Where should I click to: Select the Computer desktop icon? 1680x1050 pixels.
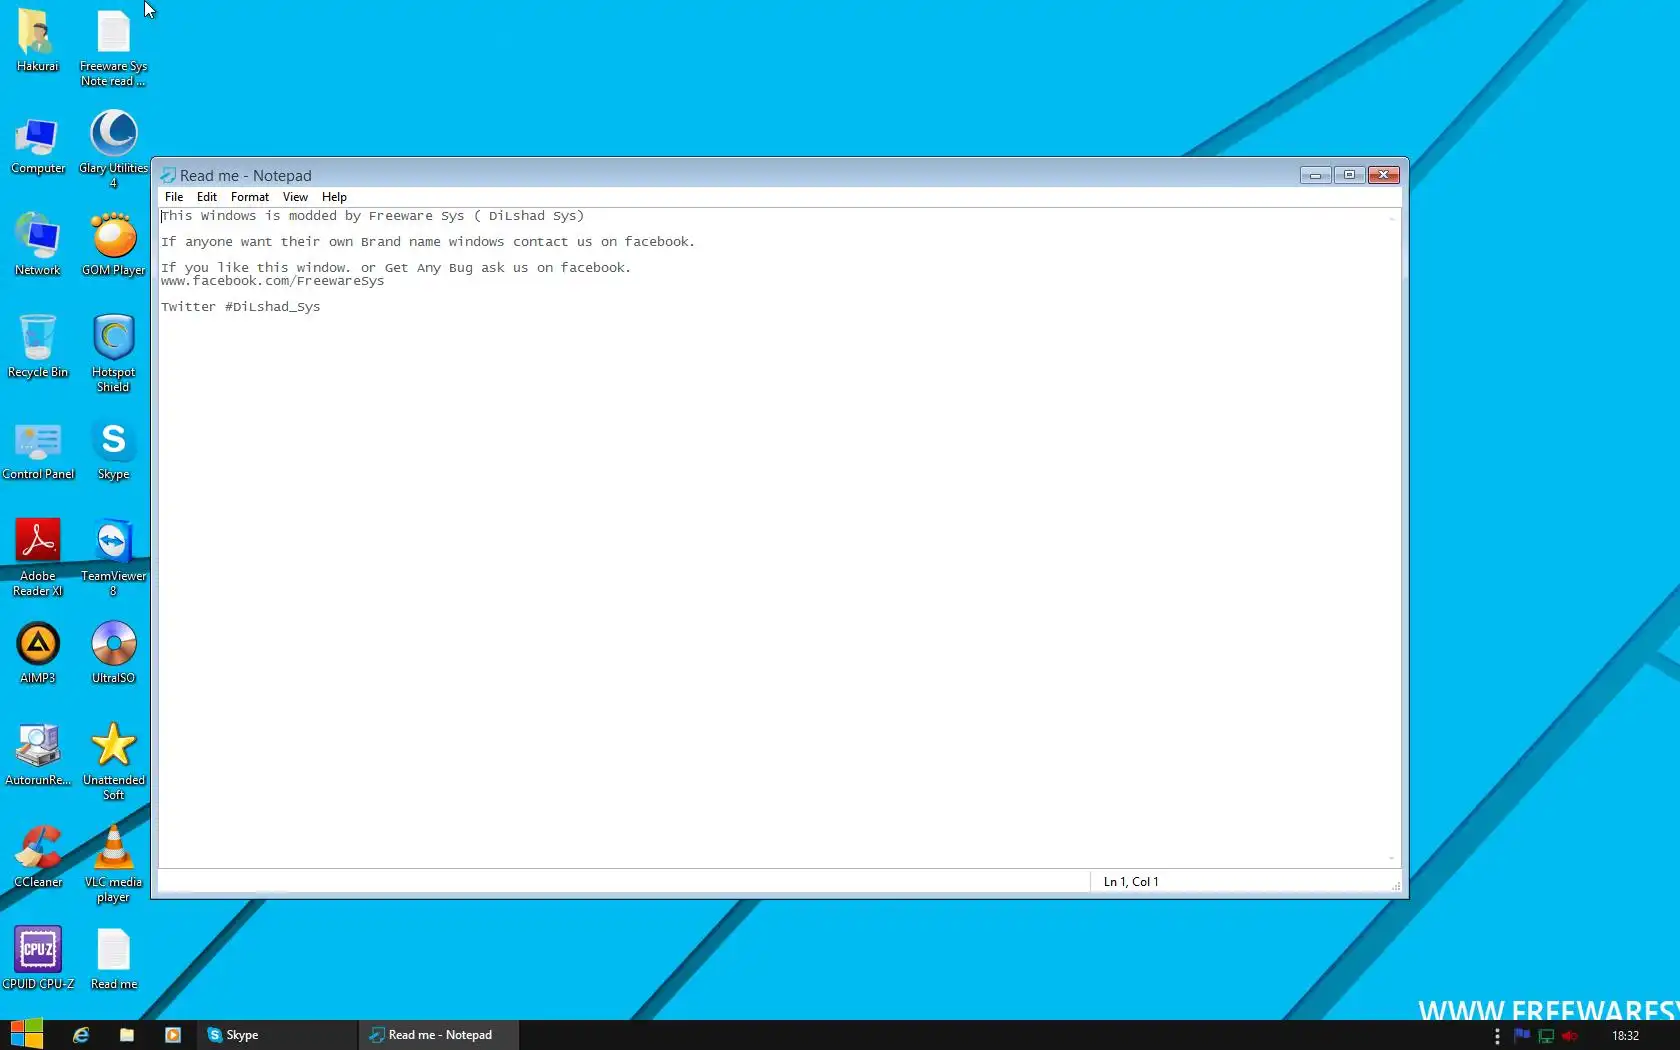point(38,146)
